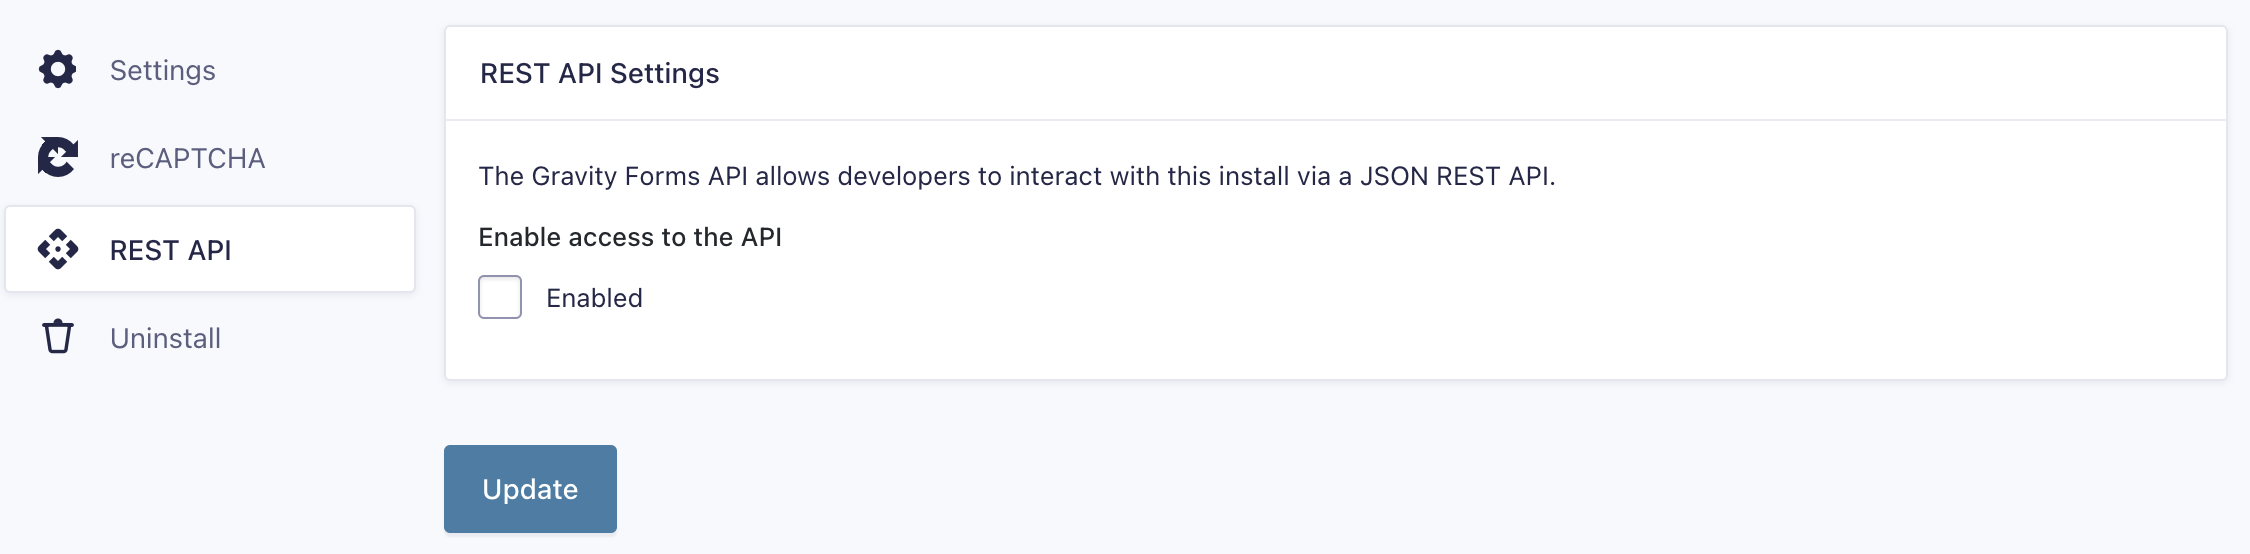Click the word "developers" in the description
2250x554 pixels.
pyautogui.click(x=903, y=176)
